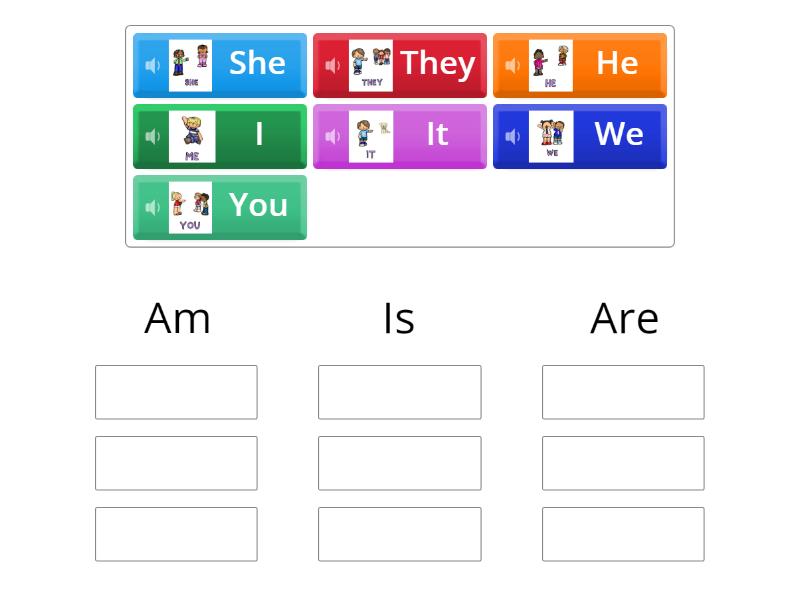Play audio on the "You" tile
800x600 pixels.
click(152, 207)
